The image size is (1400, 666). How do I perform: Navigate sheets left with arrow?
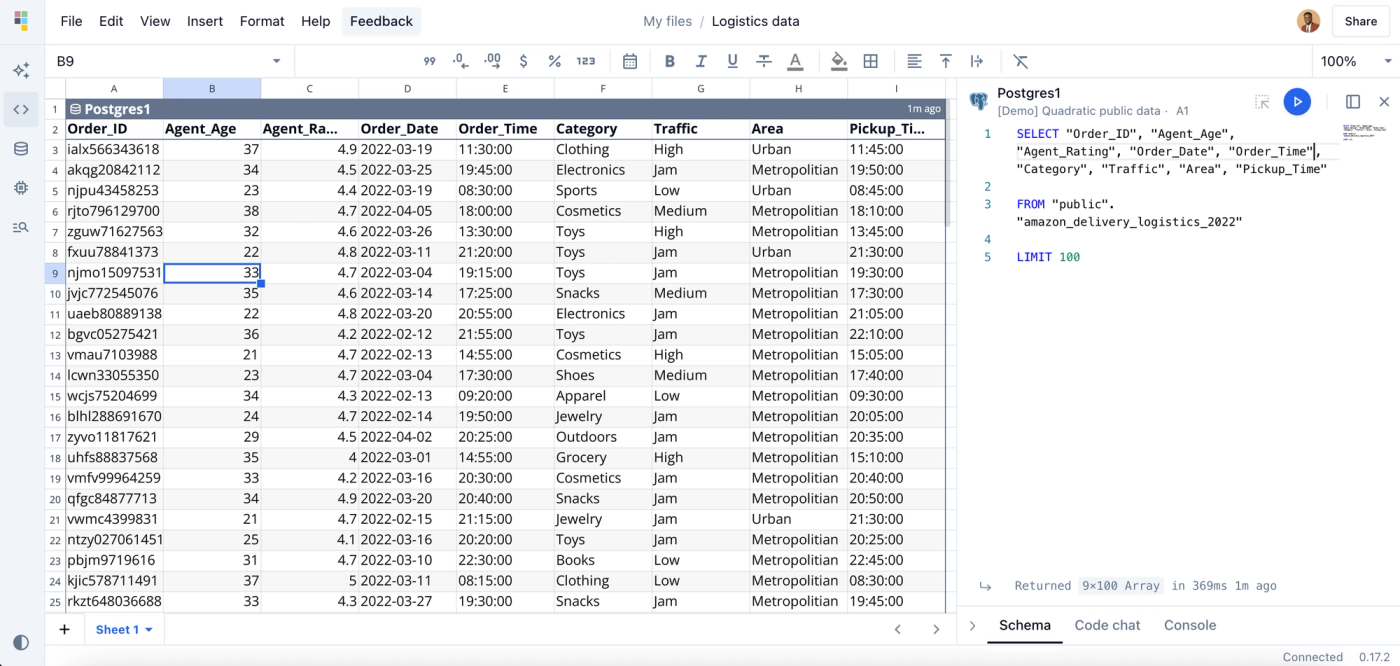click(898, 629)
